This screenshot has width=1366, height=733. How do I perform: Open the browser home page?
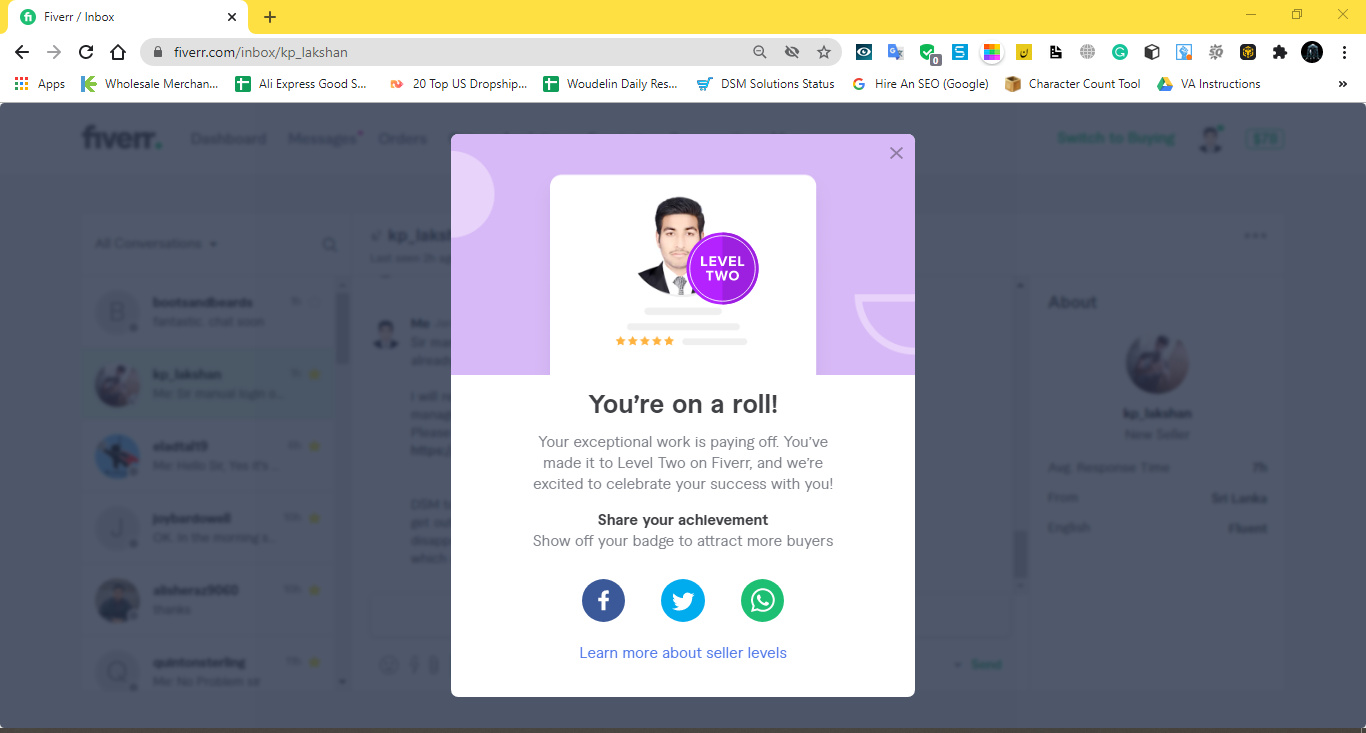(118, 52)
